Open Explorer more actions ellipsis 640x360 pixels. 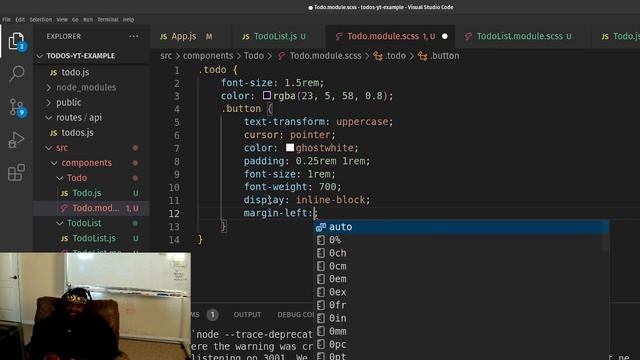pos(133,36)
